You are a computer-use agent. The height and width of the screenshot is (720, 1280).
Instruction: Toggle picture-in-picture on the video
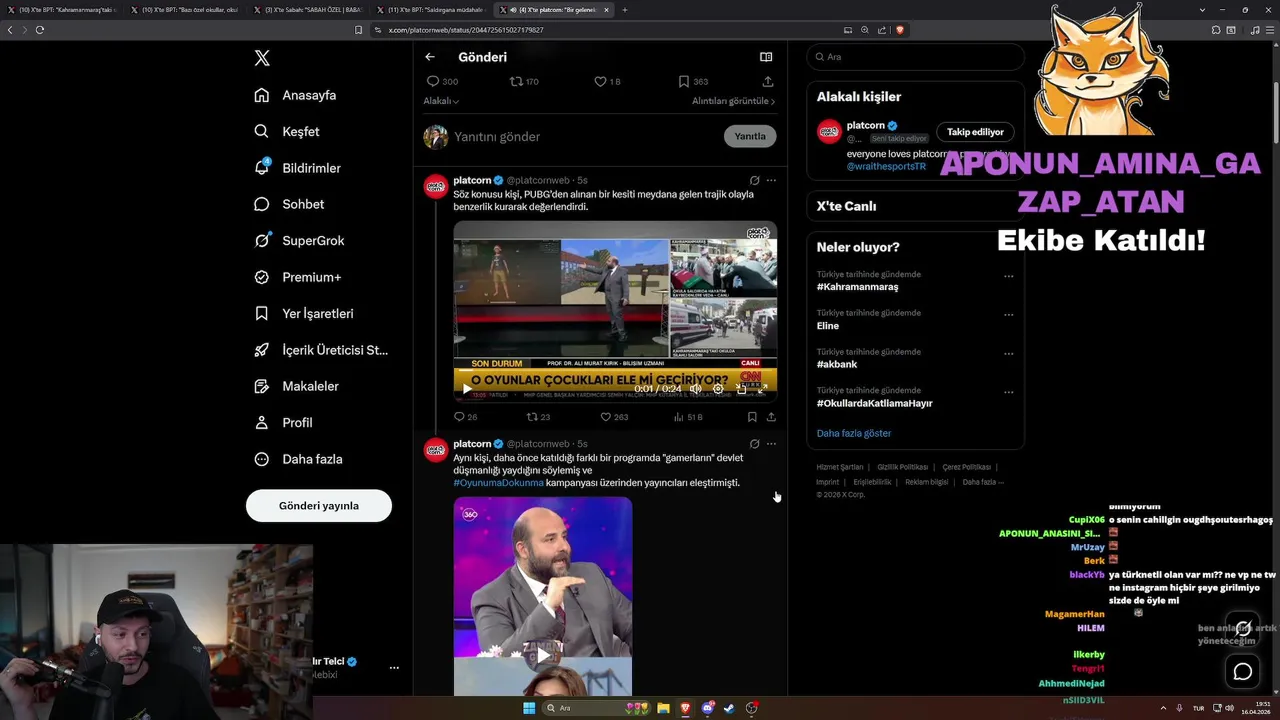pyautogui.click(x=741, y=389)
